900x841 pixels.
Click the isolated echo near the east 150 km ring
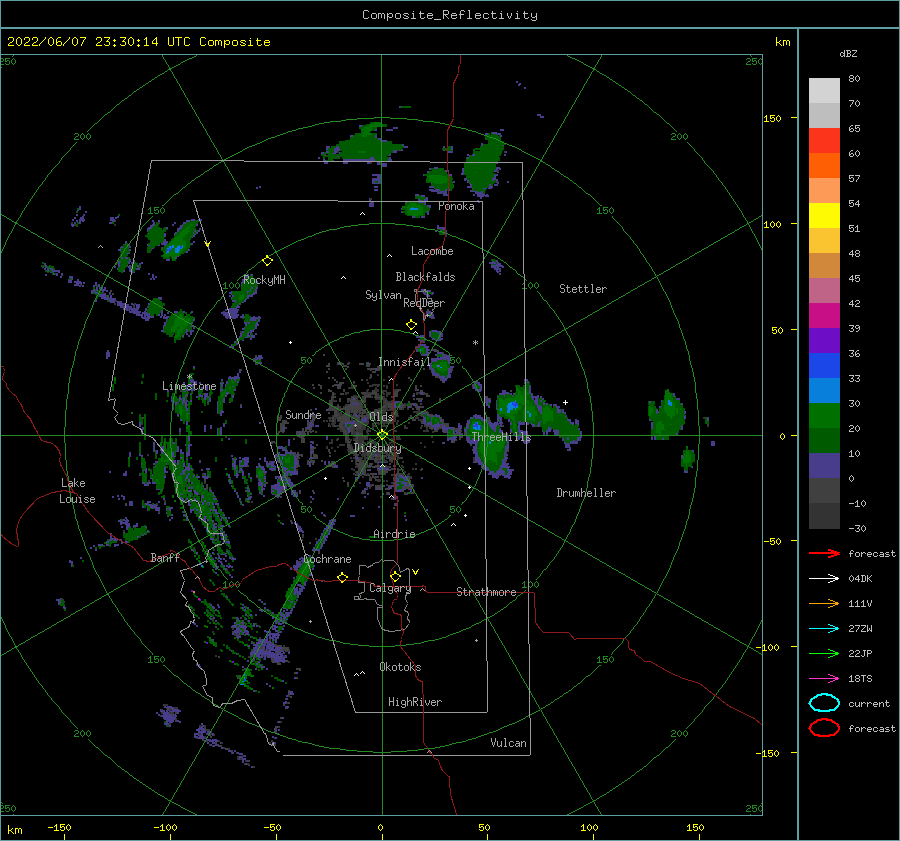pyautogui.click(x=666, y=414)
